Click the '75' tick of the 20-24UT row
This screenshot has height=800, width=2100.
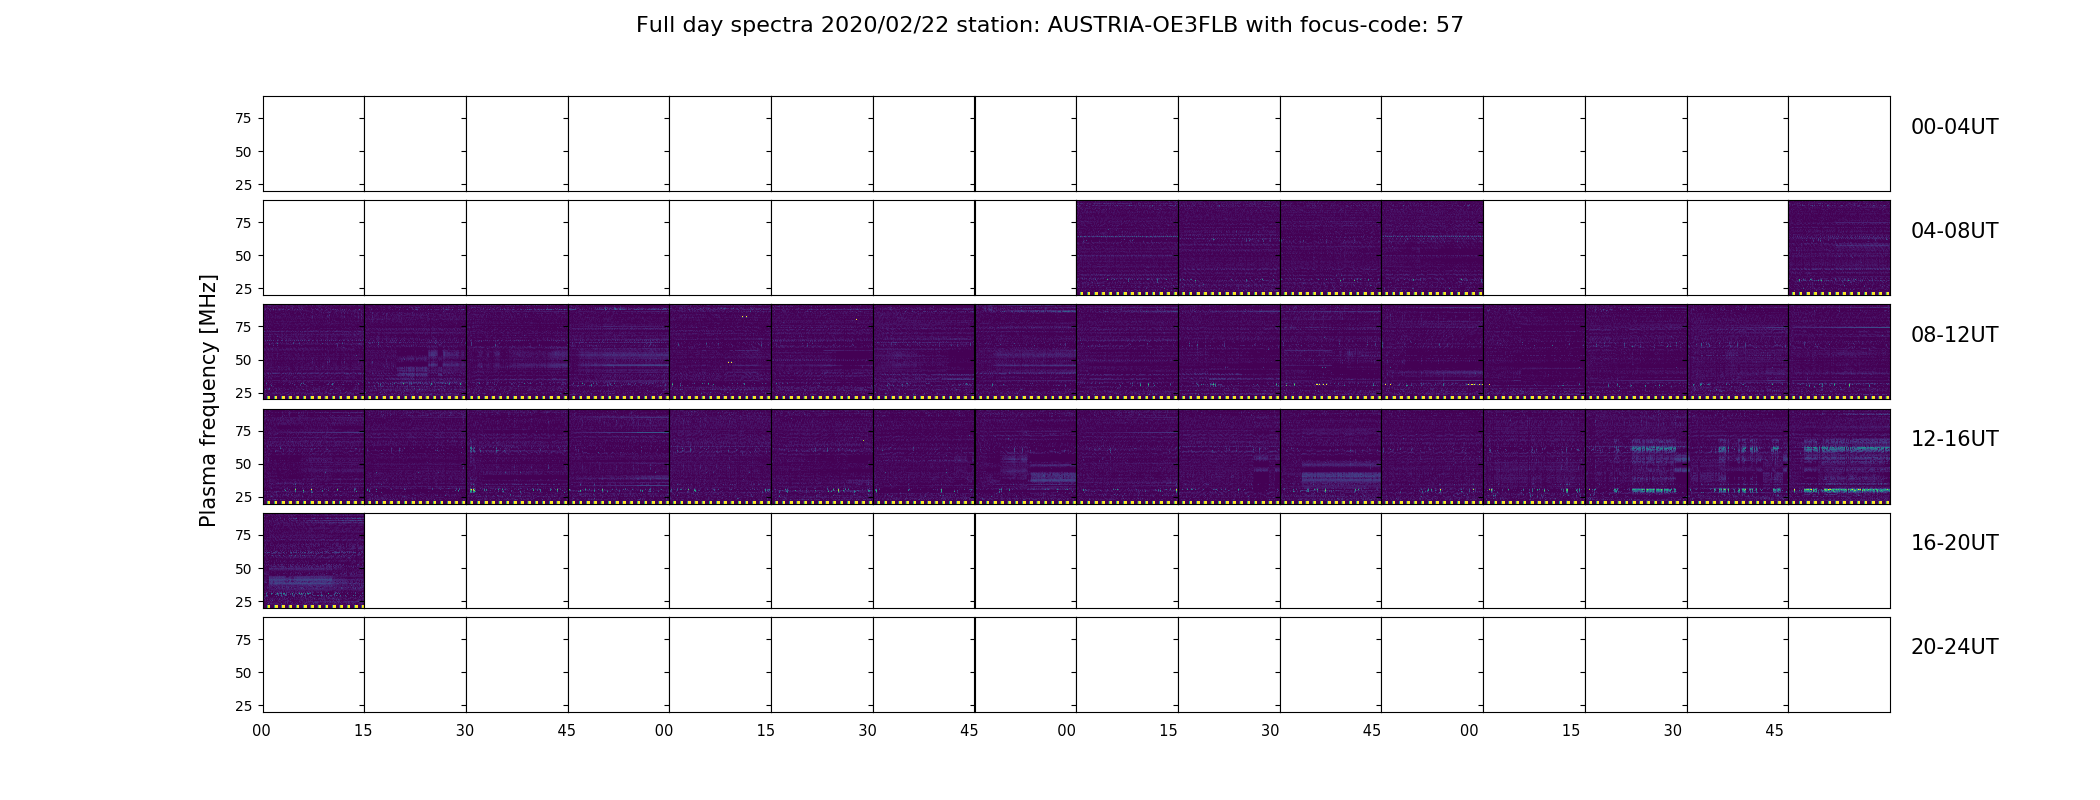243,640
